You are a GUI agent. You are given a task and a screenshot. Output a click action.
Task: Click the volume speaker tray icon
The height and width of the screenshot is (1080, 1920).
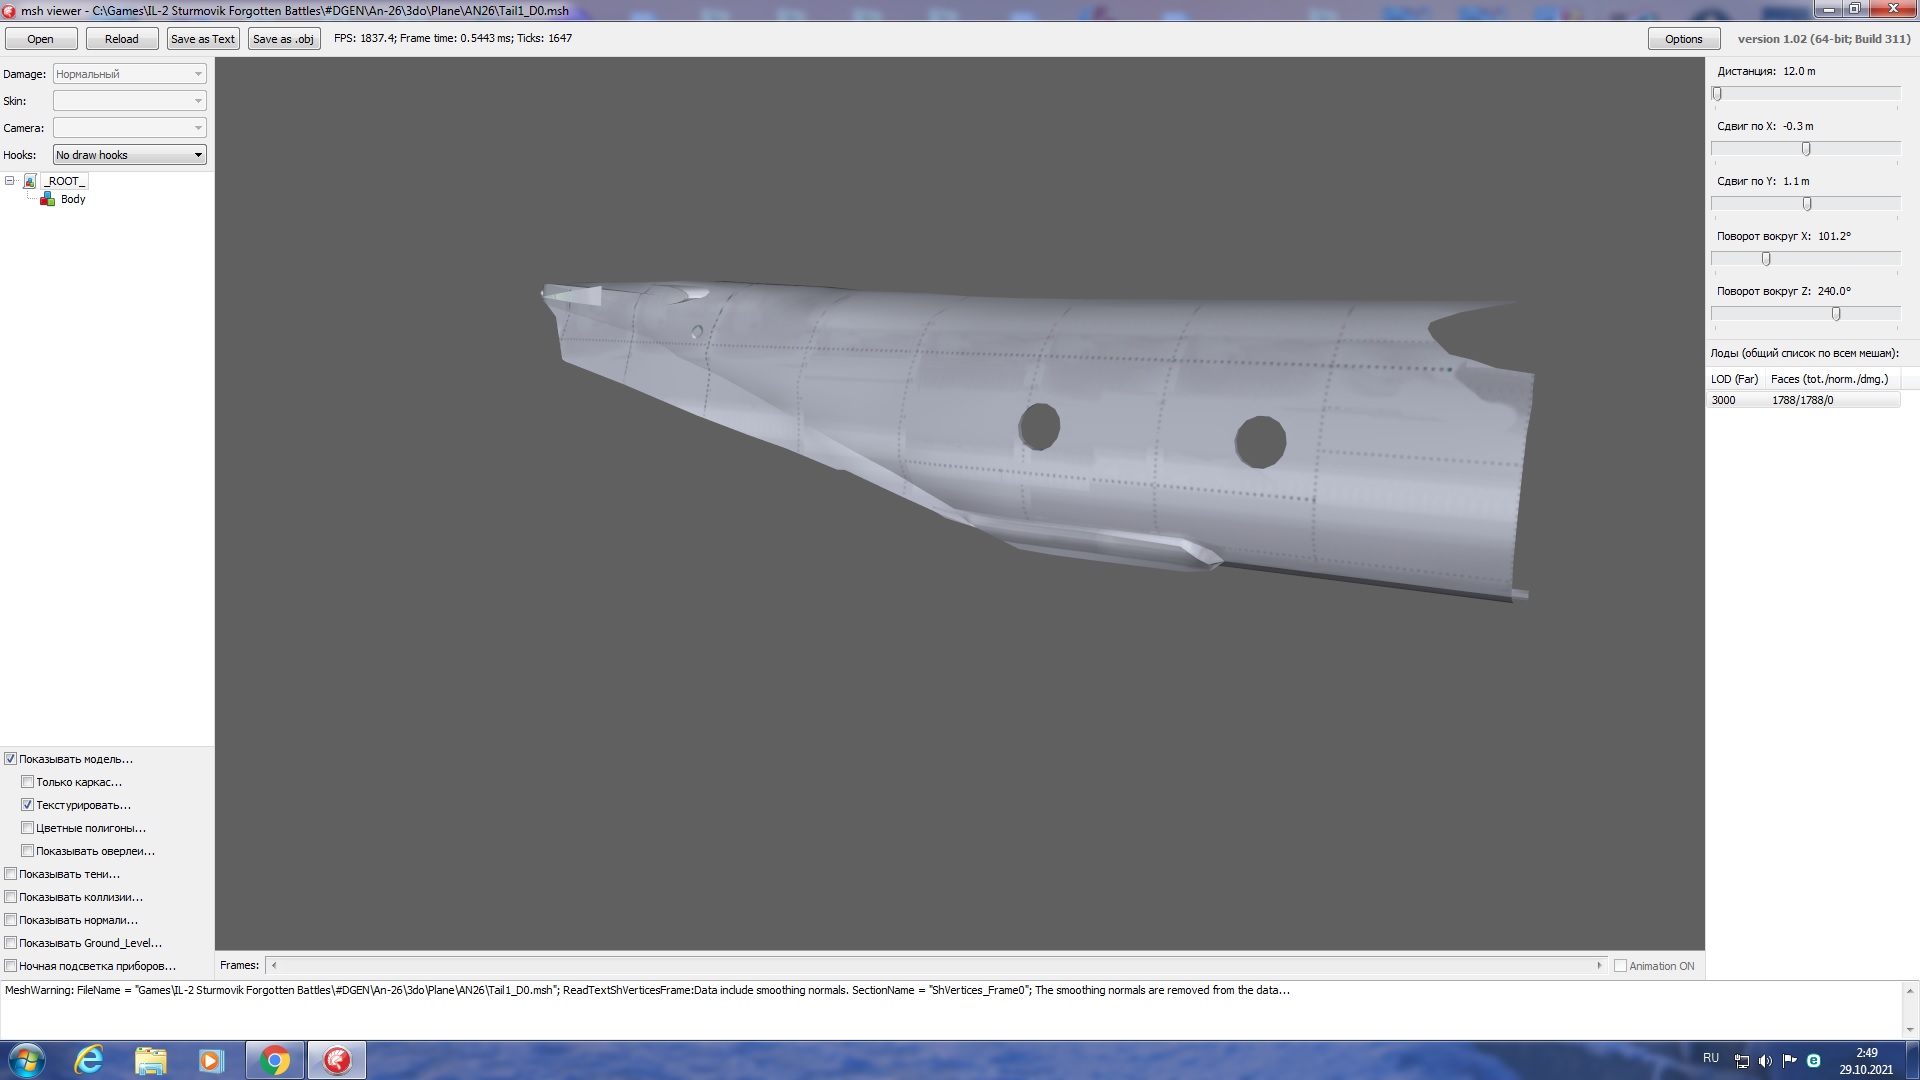coord(1765,1061)
